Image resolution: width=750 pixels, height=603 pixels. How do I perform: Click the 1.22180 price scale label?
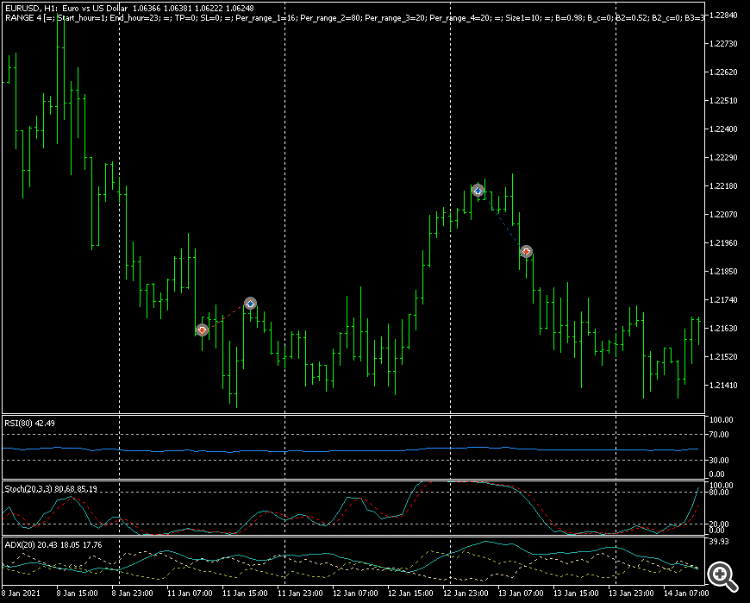click(722, 186)
